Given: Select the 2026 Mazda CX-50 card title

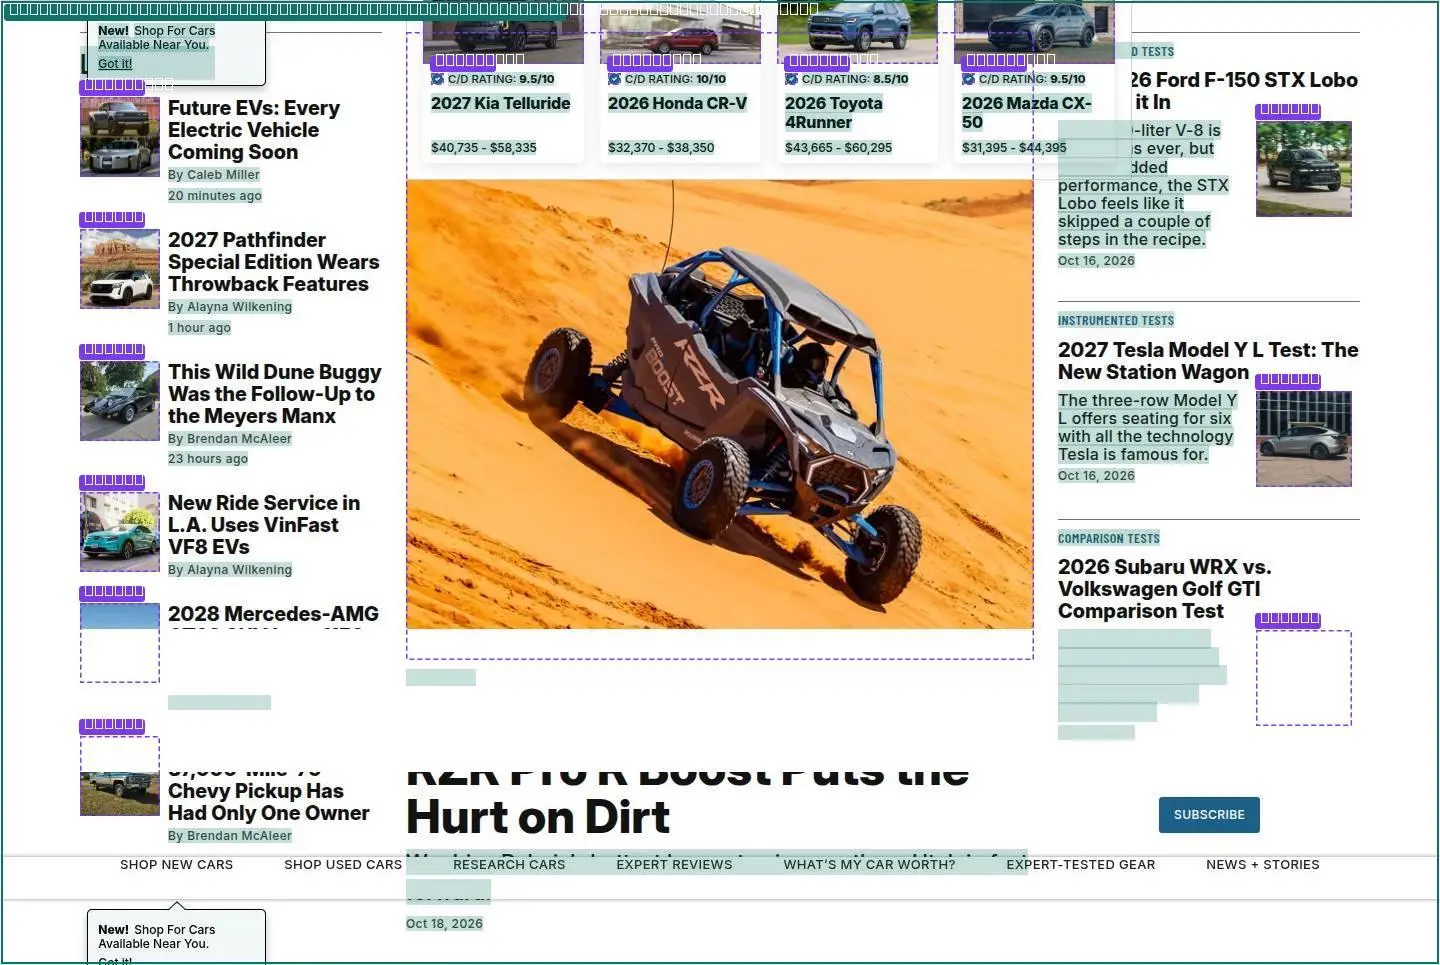Looking at the screenshot, I should point(1026,113).
